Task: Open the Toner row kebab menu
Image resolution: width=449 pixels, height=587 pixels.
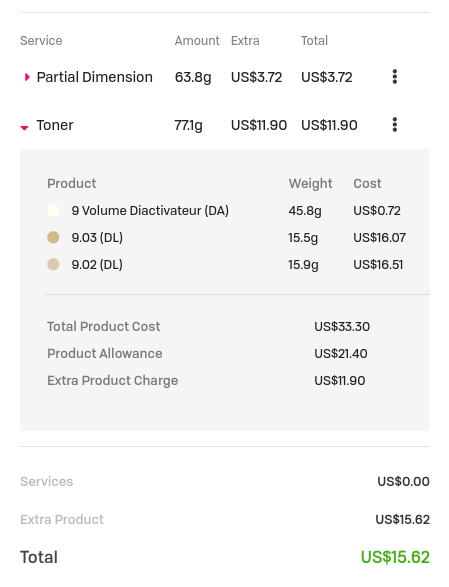Action: tap(394, 125)
